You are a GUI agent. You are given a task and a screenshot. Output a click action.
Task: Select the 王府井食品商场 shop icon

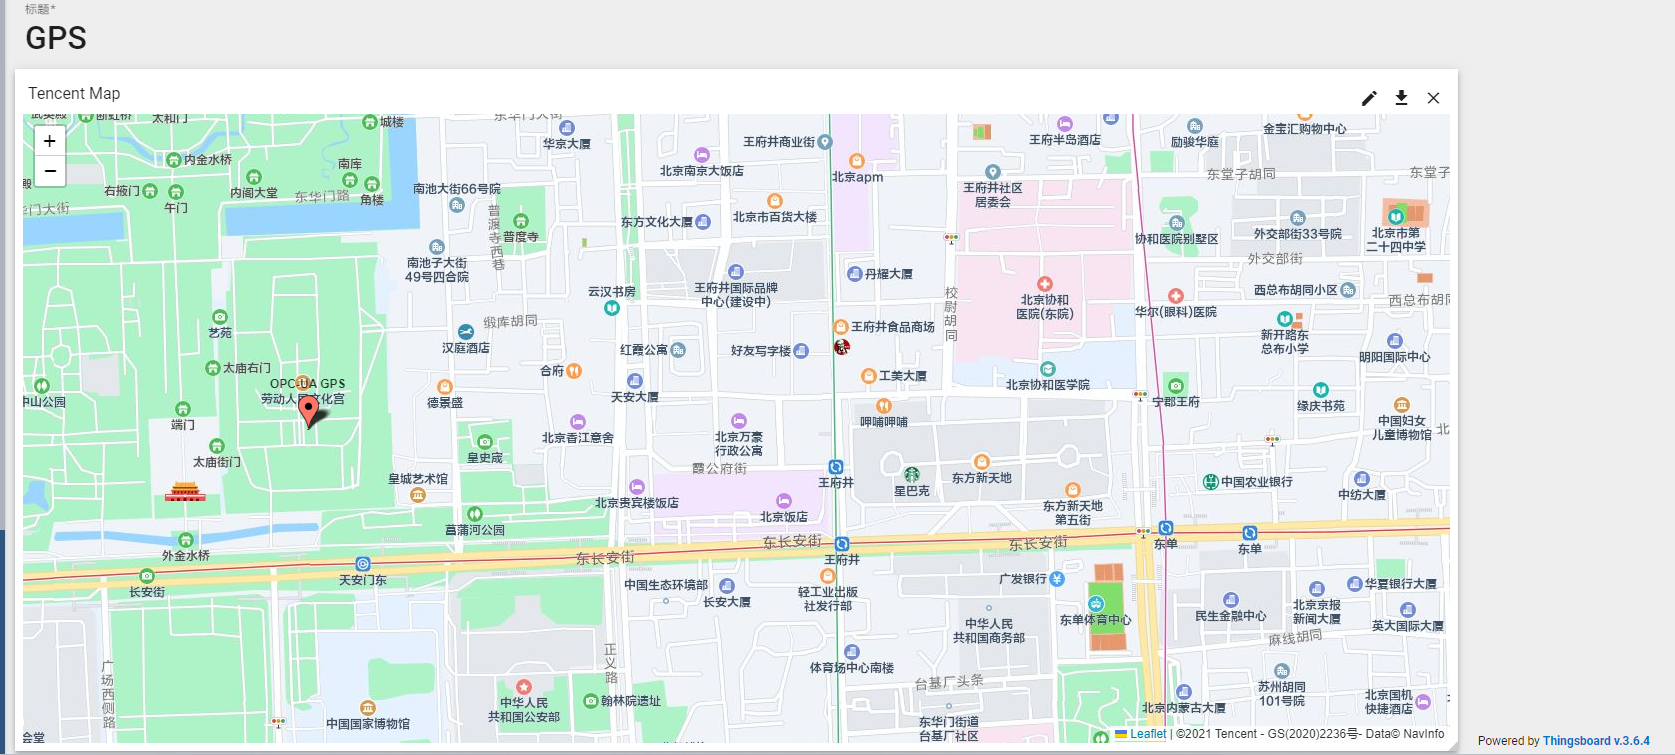[841, 327]
